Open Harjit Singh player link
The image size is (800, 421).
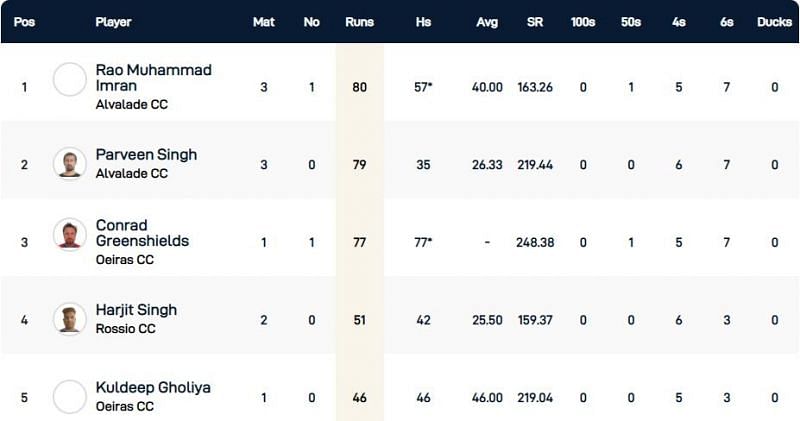click(x=139, y=311)
